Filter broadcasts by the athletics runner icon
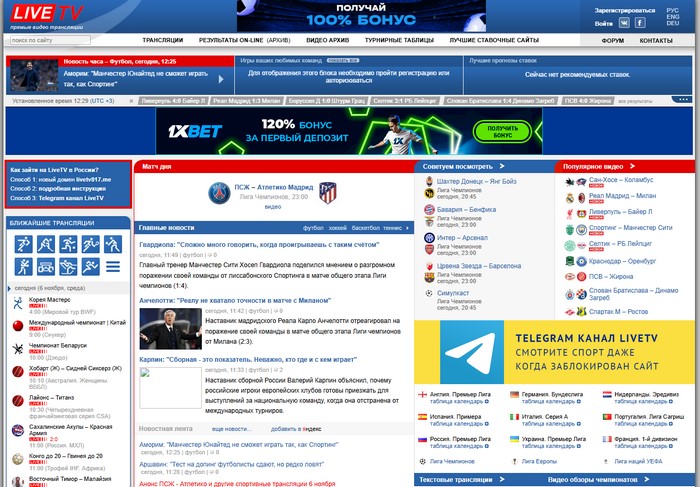 coord(91,266)
